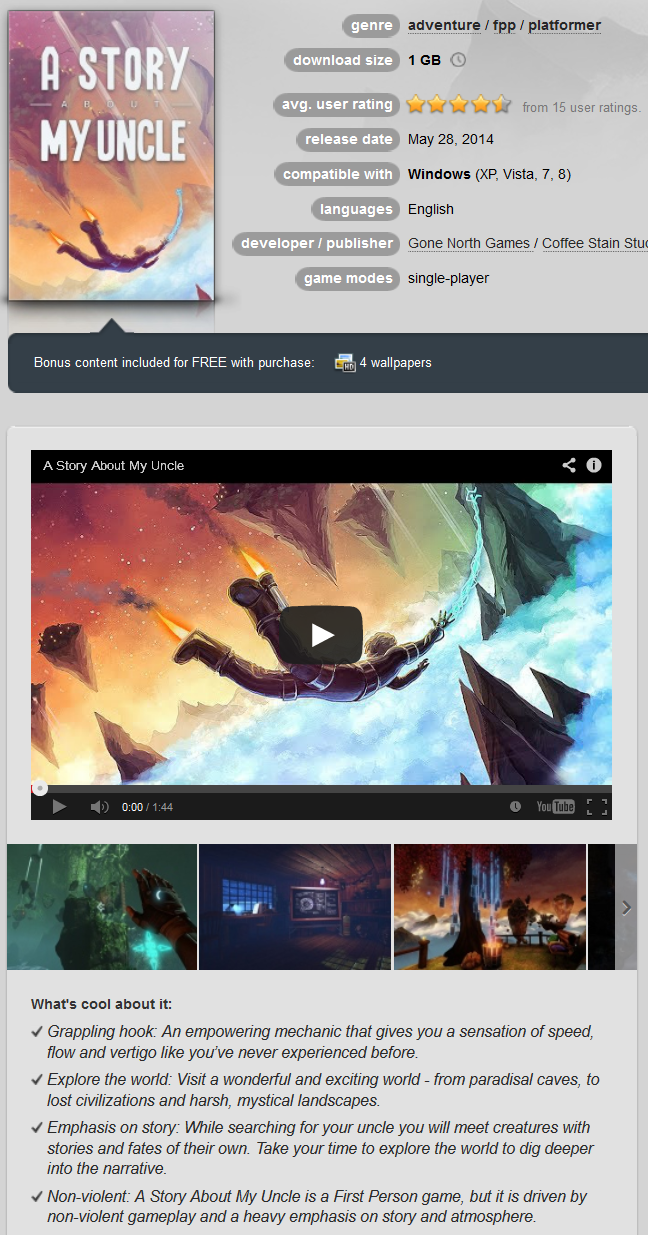Click the from 15 user ratings text
Screen dimensions: 648x1235
pos(582,107)
